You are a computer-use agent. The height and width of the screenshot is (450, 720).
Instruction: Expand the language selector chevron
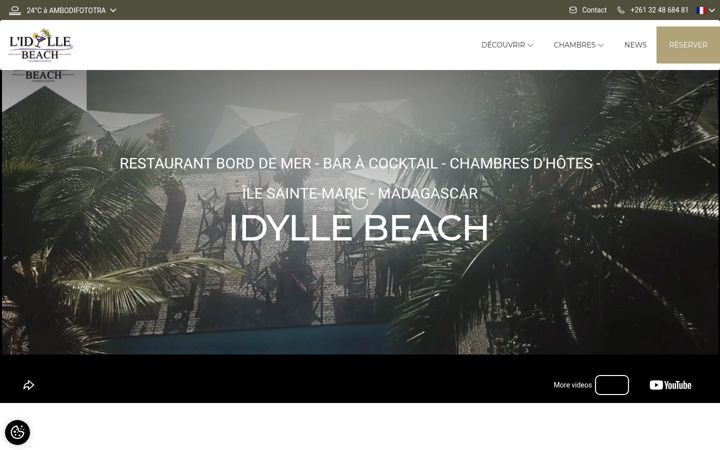(711, 10)
